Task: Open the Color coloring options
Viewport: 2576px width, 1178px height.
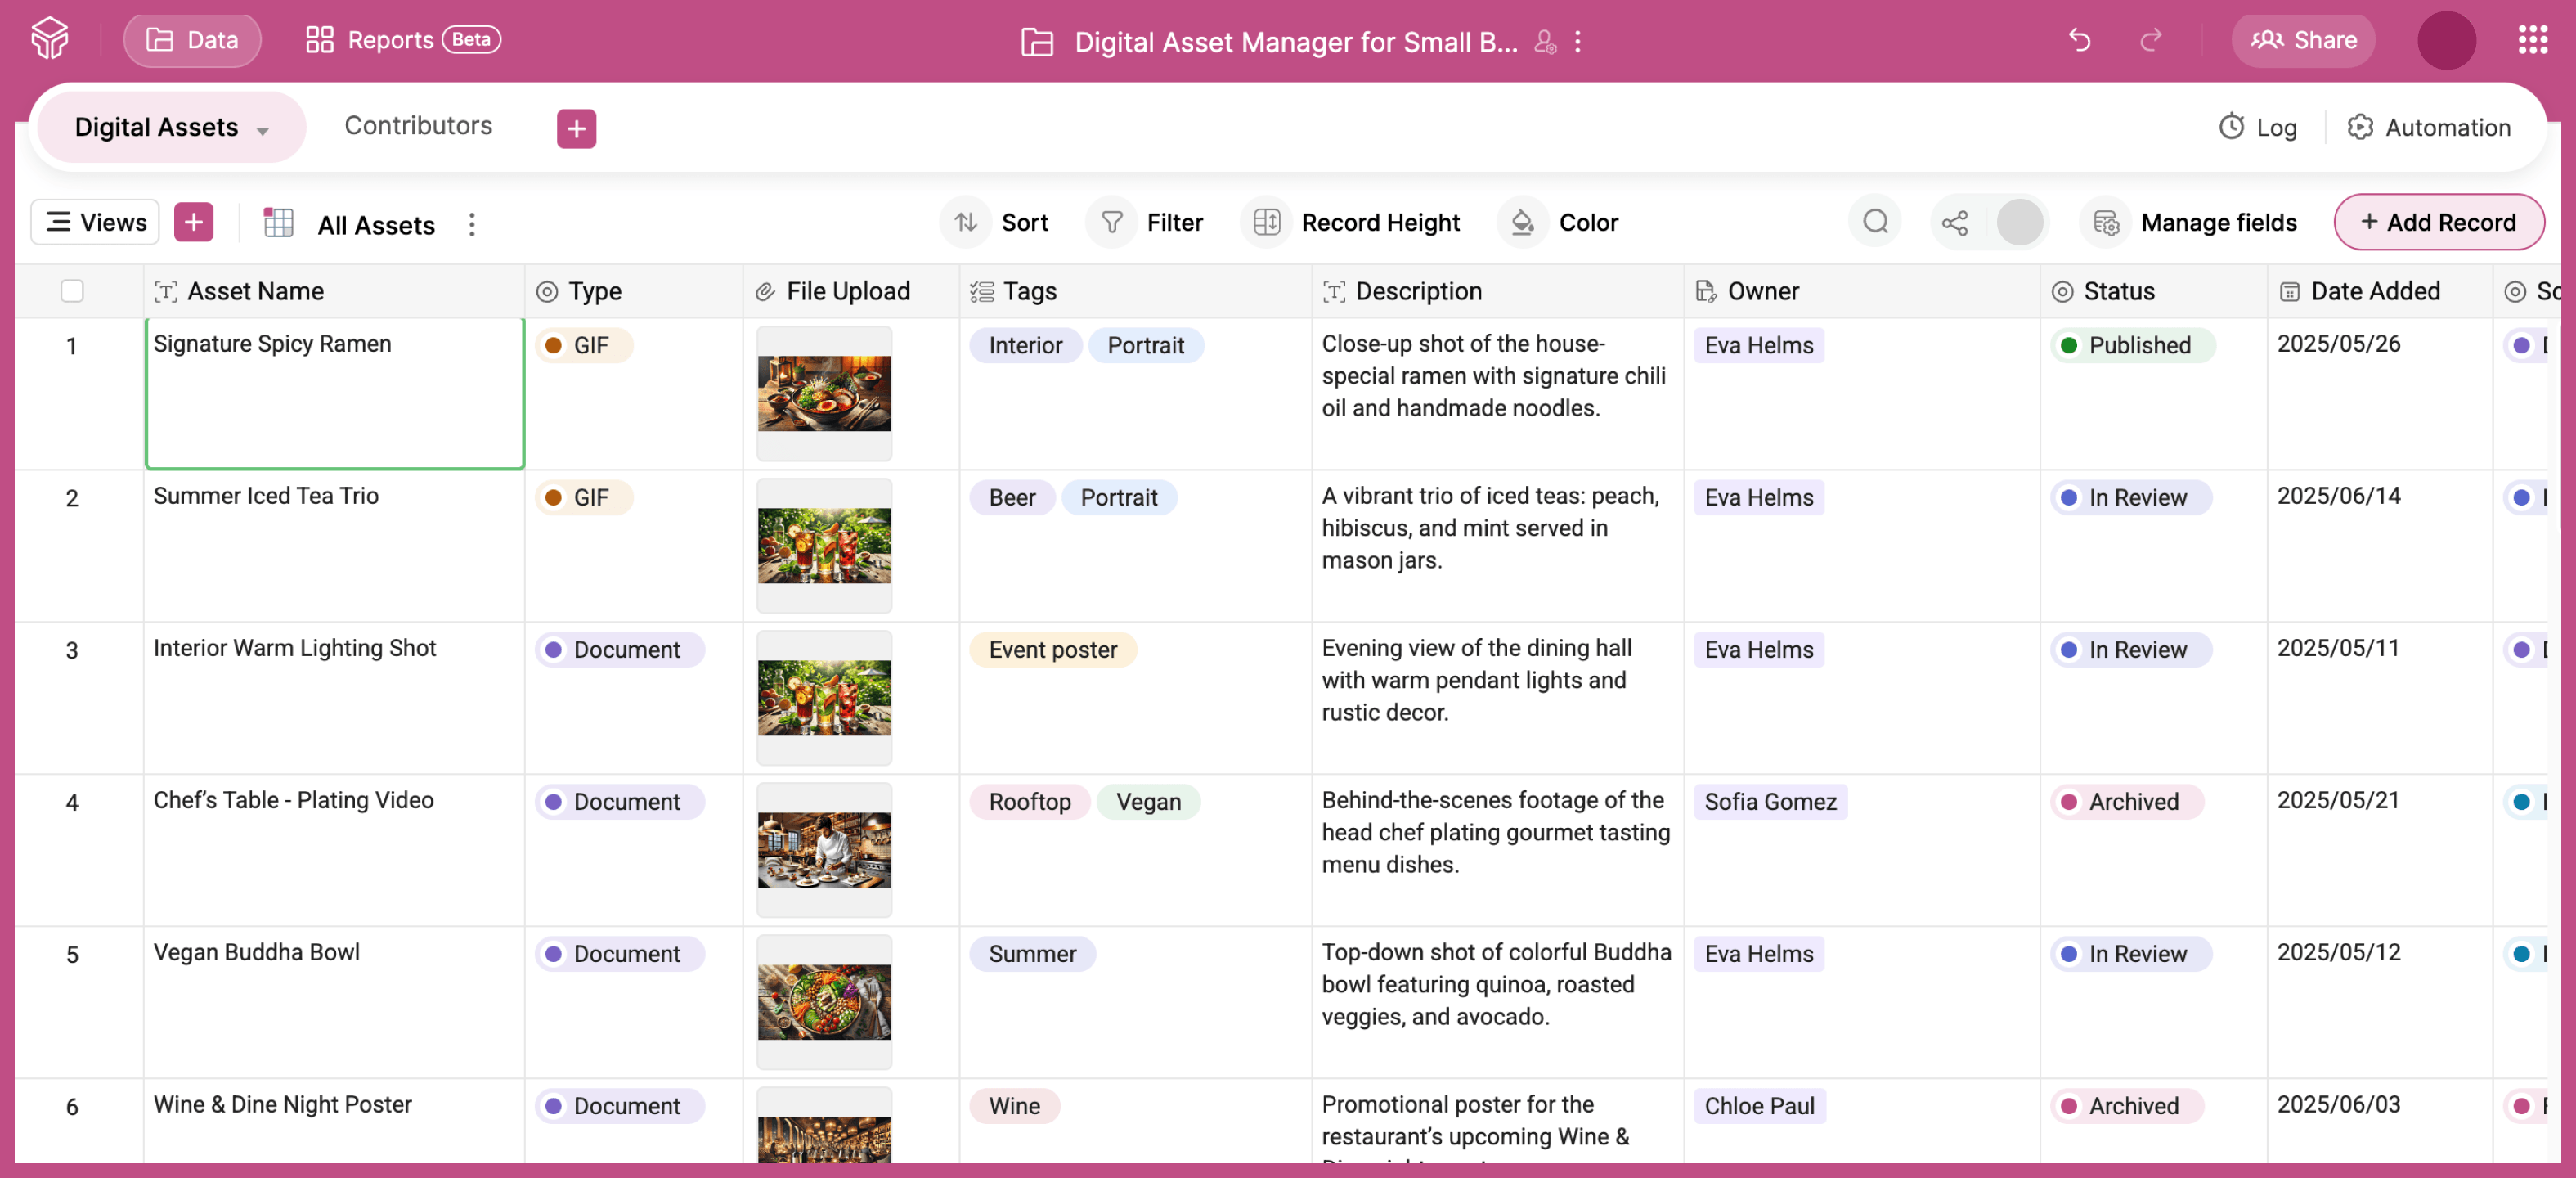Action: (1560, 222)
